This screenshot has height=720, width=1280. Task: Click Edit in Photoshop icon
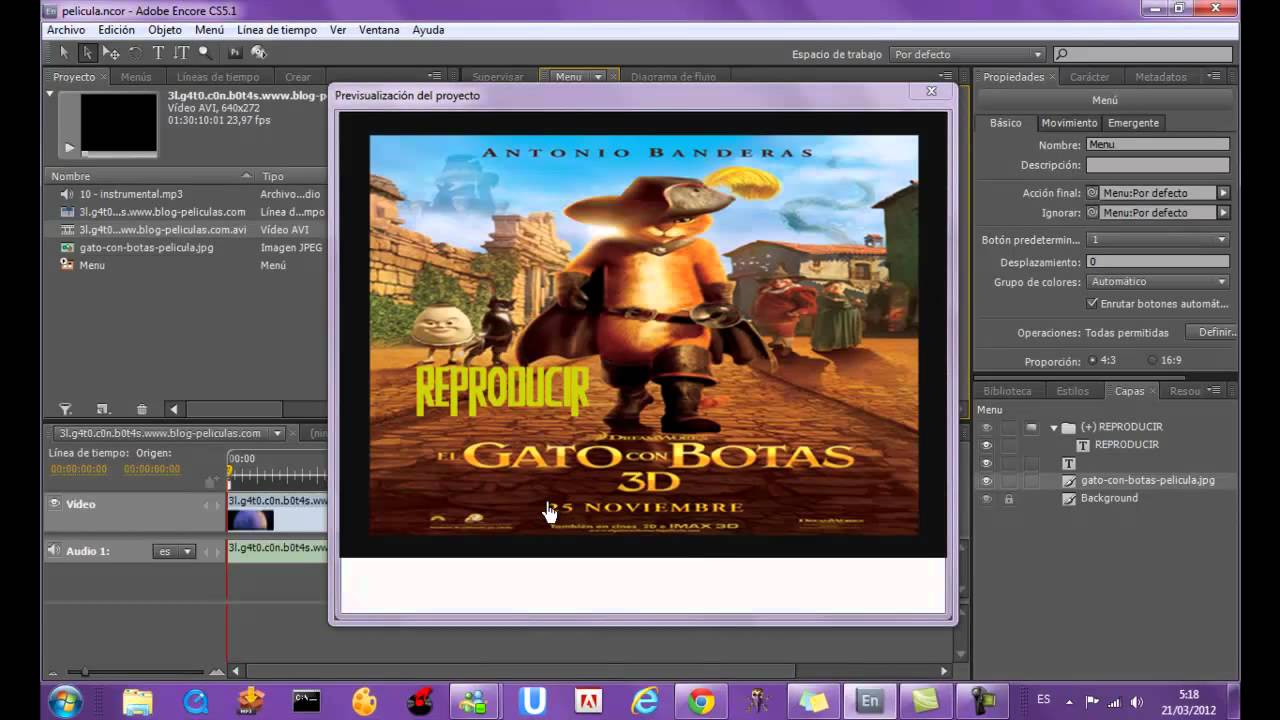[x=236, y=53]
